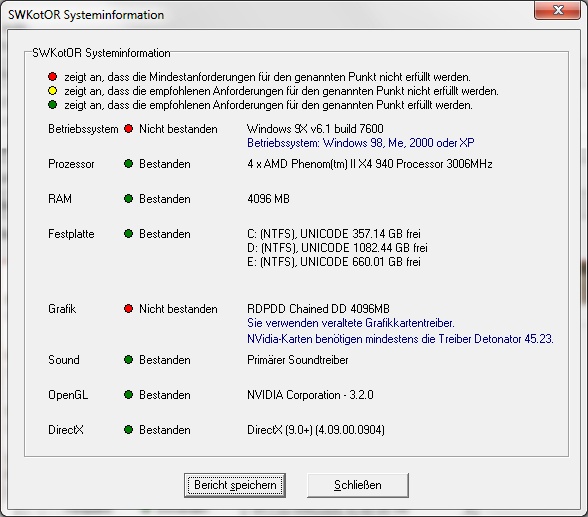
Task: Click the green legend dot ending 'erfüllt werden.'
Action: 52,105
